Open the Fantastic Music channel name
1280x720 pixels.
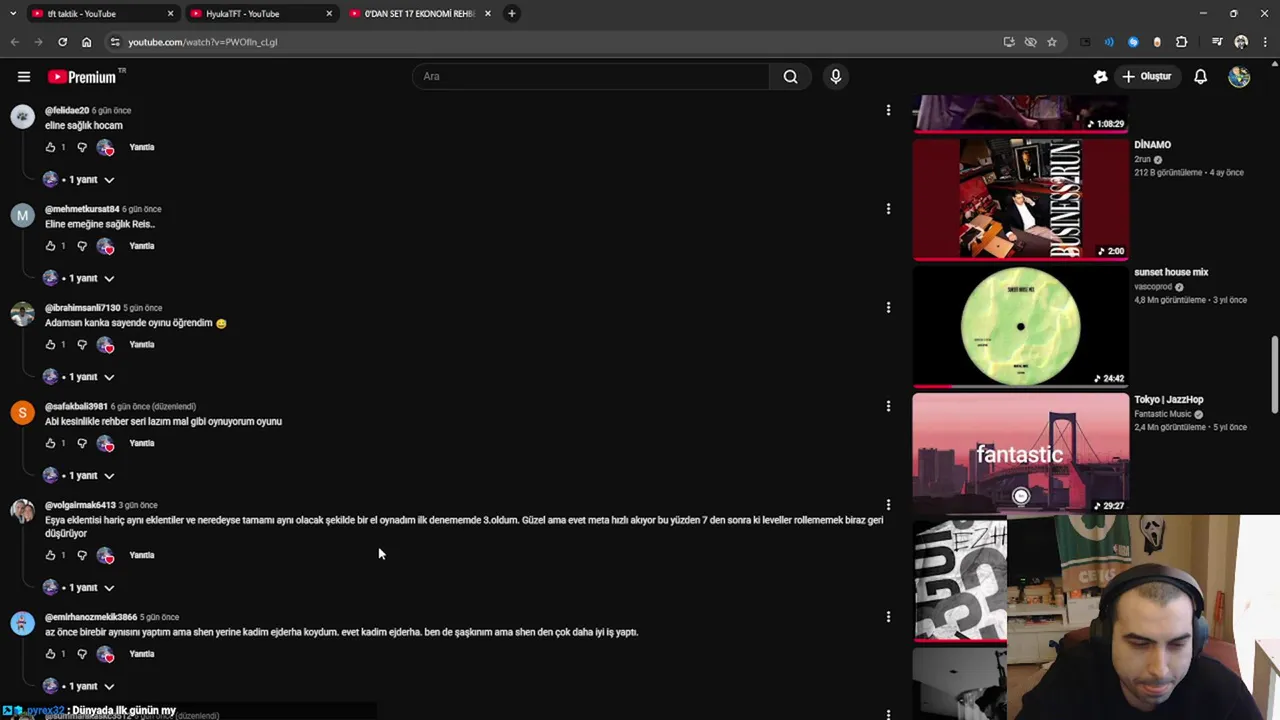click(x=1163, y=414)
